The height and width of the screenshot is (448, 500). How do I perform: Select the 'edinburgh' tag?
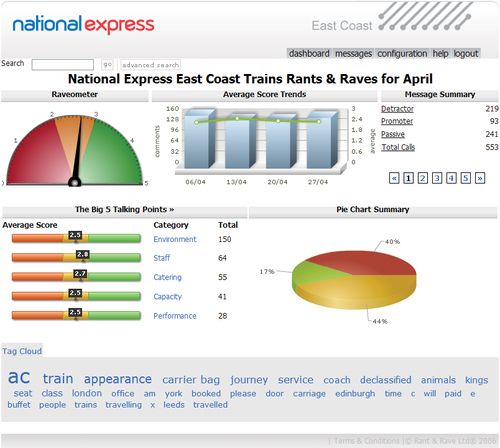click(355, 394)
